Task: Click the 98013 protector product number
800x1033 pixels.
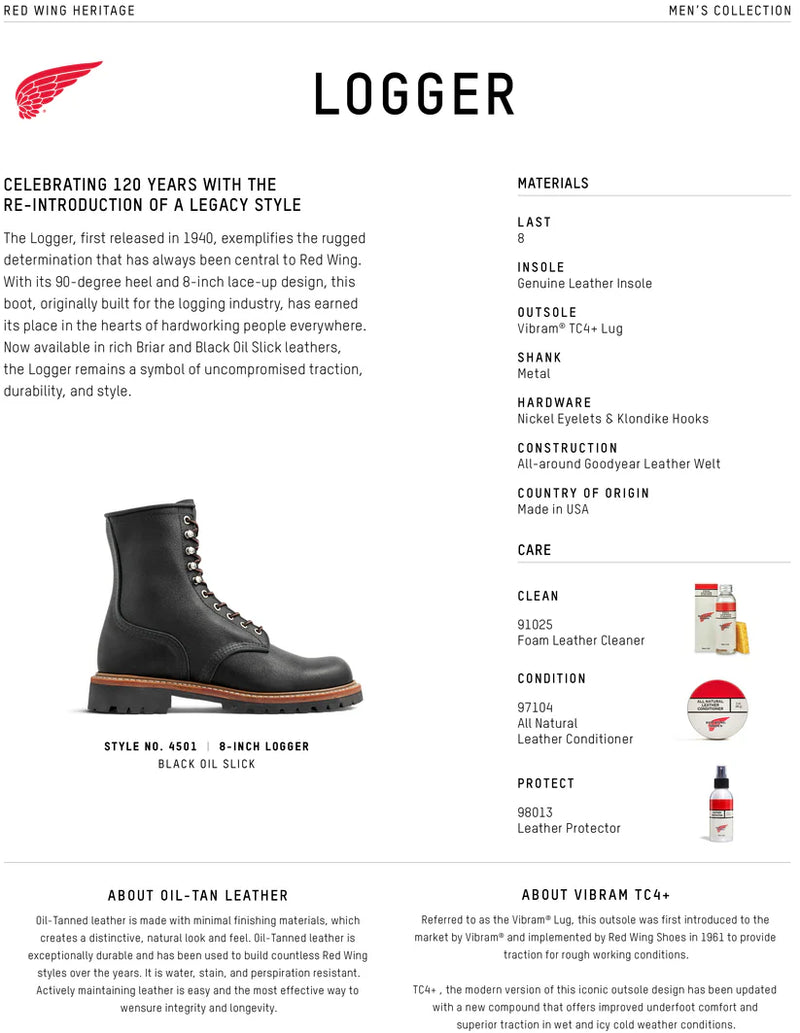Action: coord(534,812)
